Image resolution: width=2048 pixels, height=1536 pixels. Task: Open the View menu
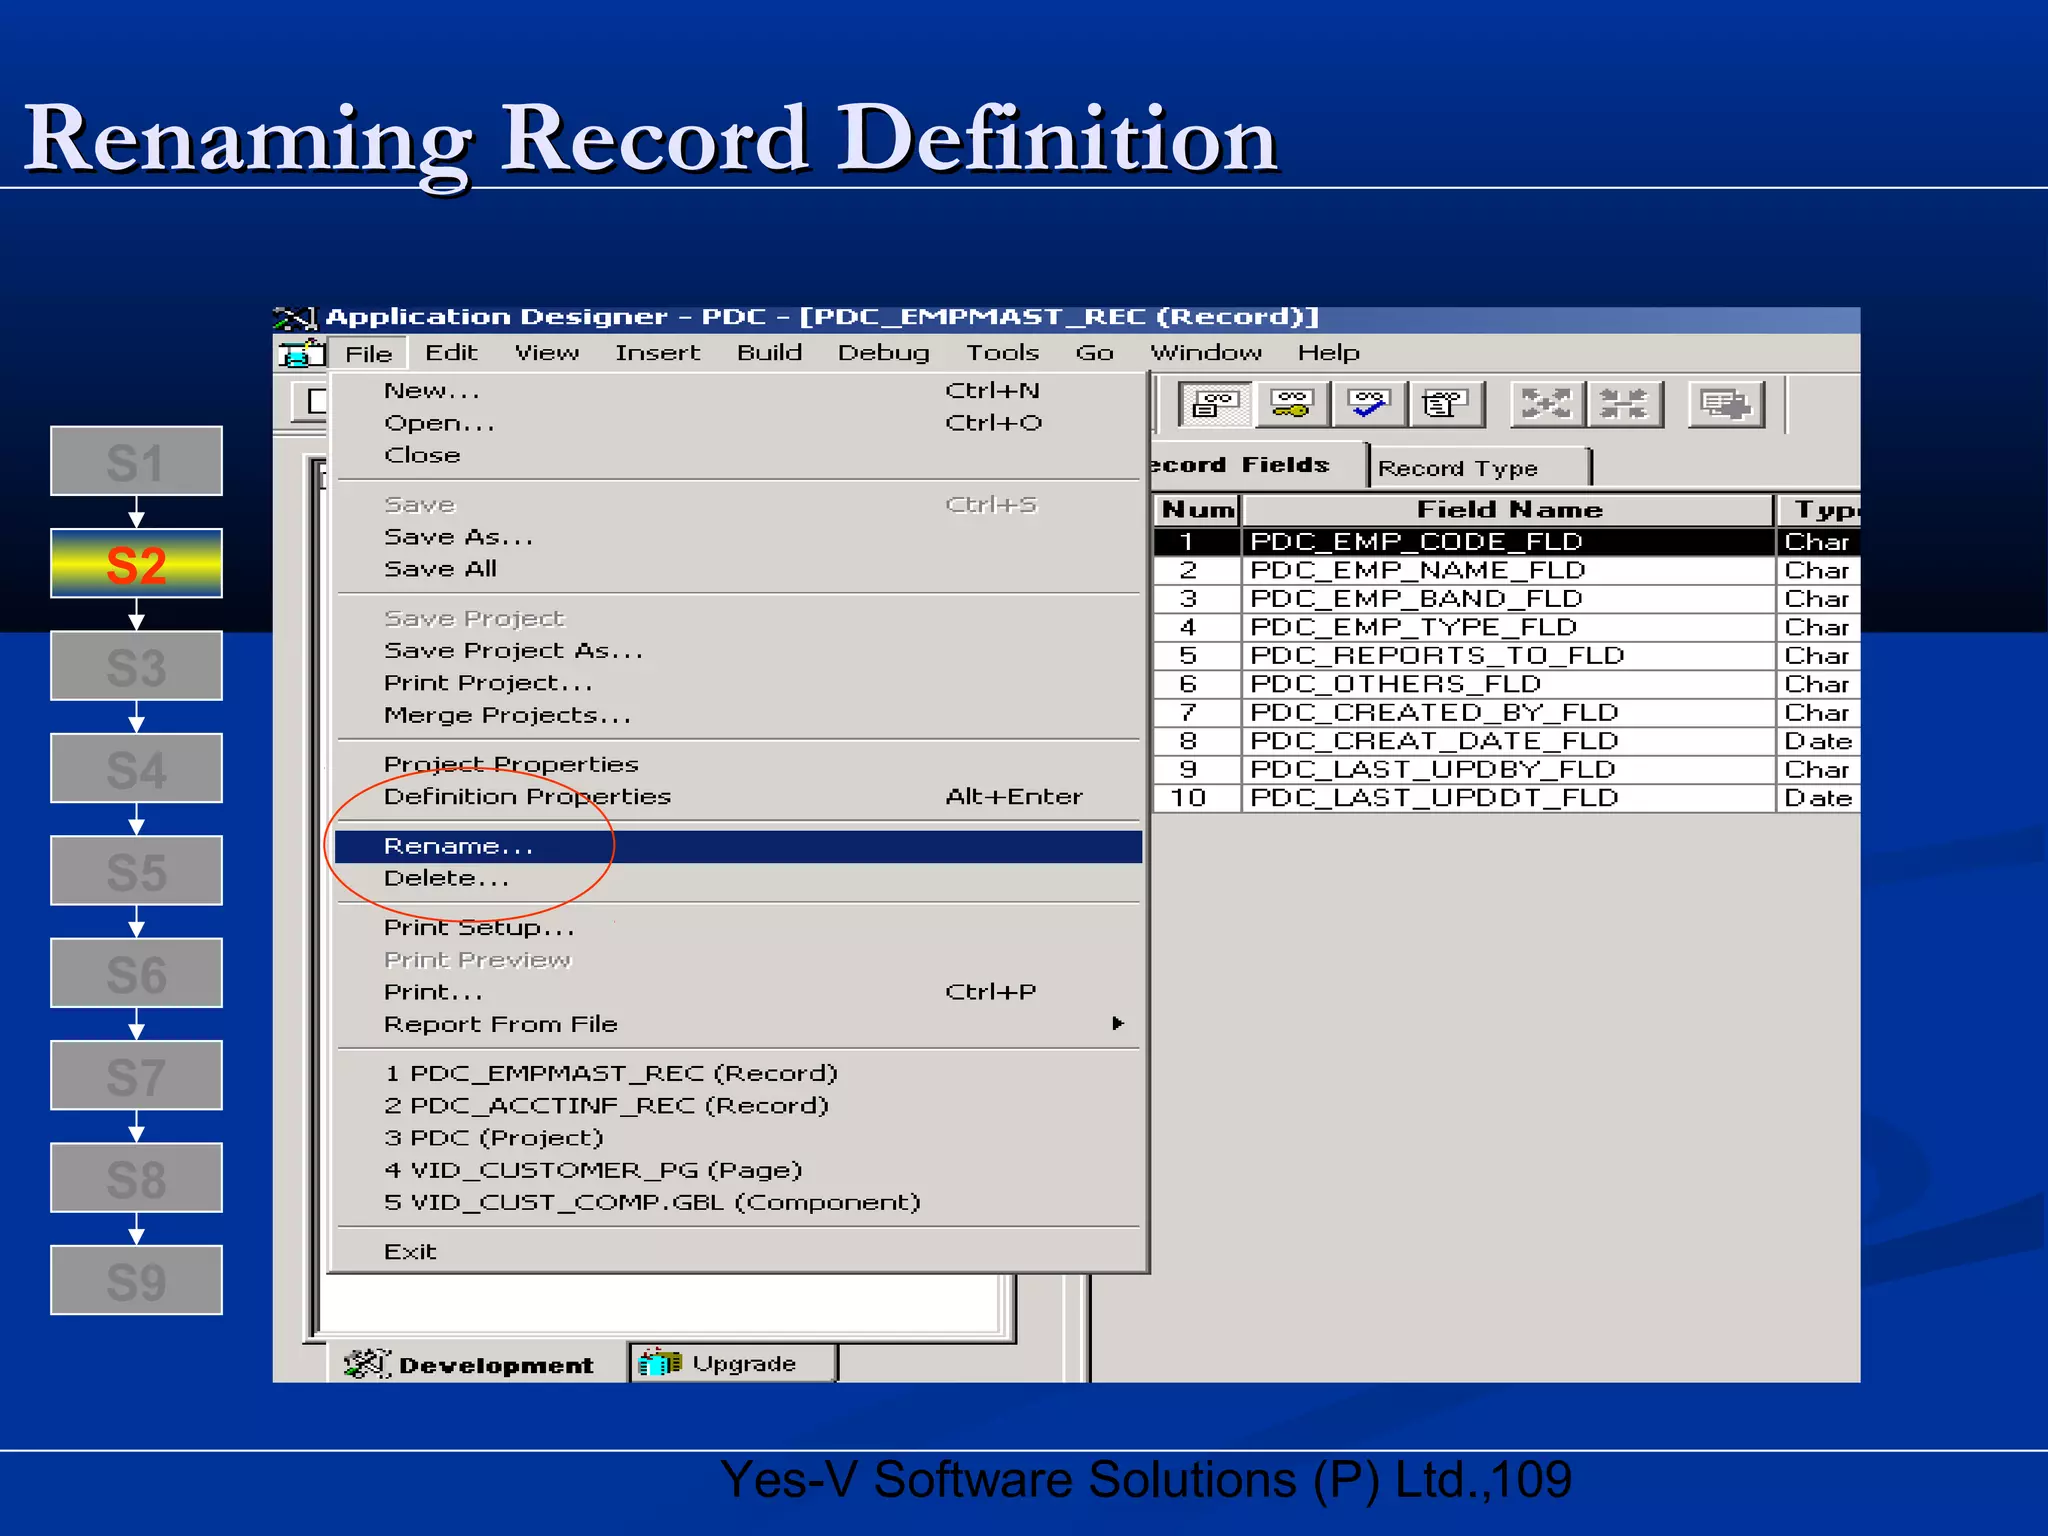pyautogui.click(x=547, y=353)
